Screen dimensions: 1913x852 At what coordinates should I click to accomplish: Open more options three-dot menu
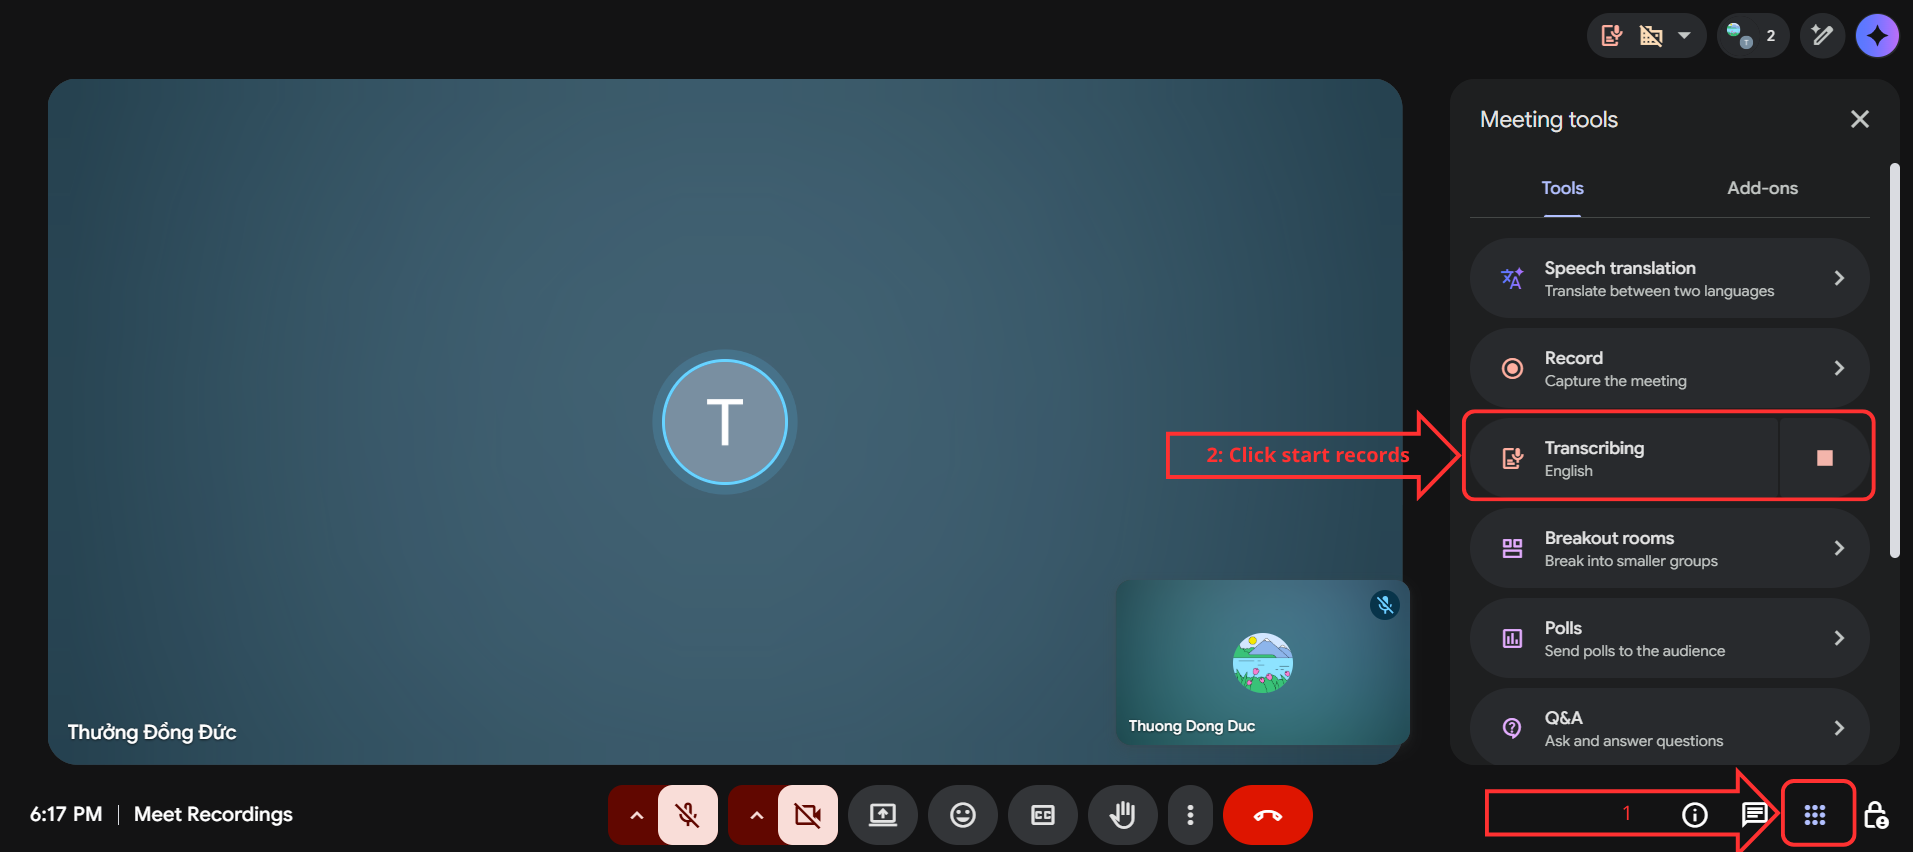1190,815
